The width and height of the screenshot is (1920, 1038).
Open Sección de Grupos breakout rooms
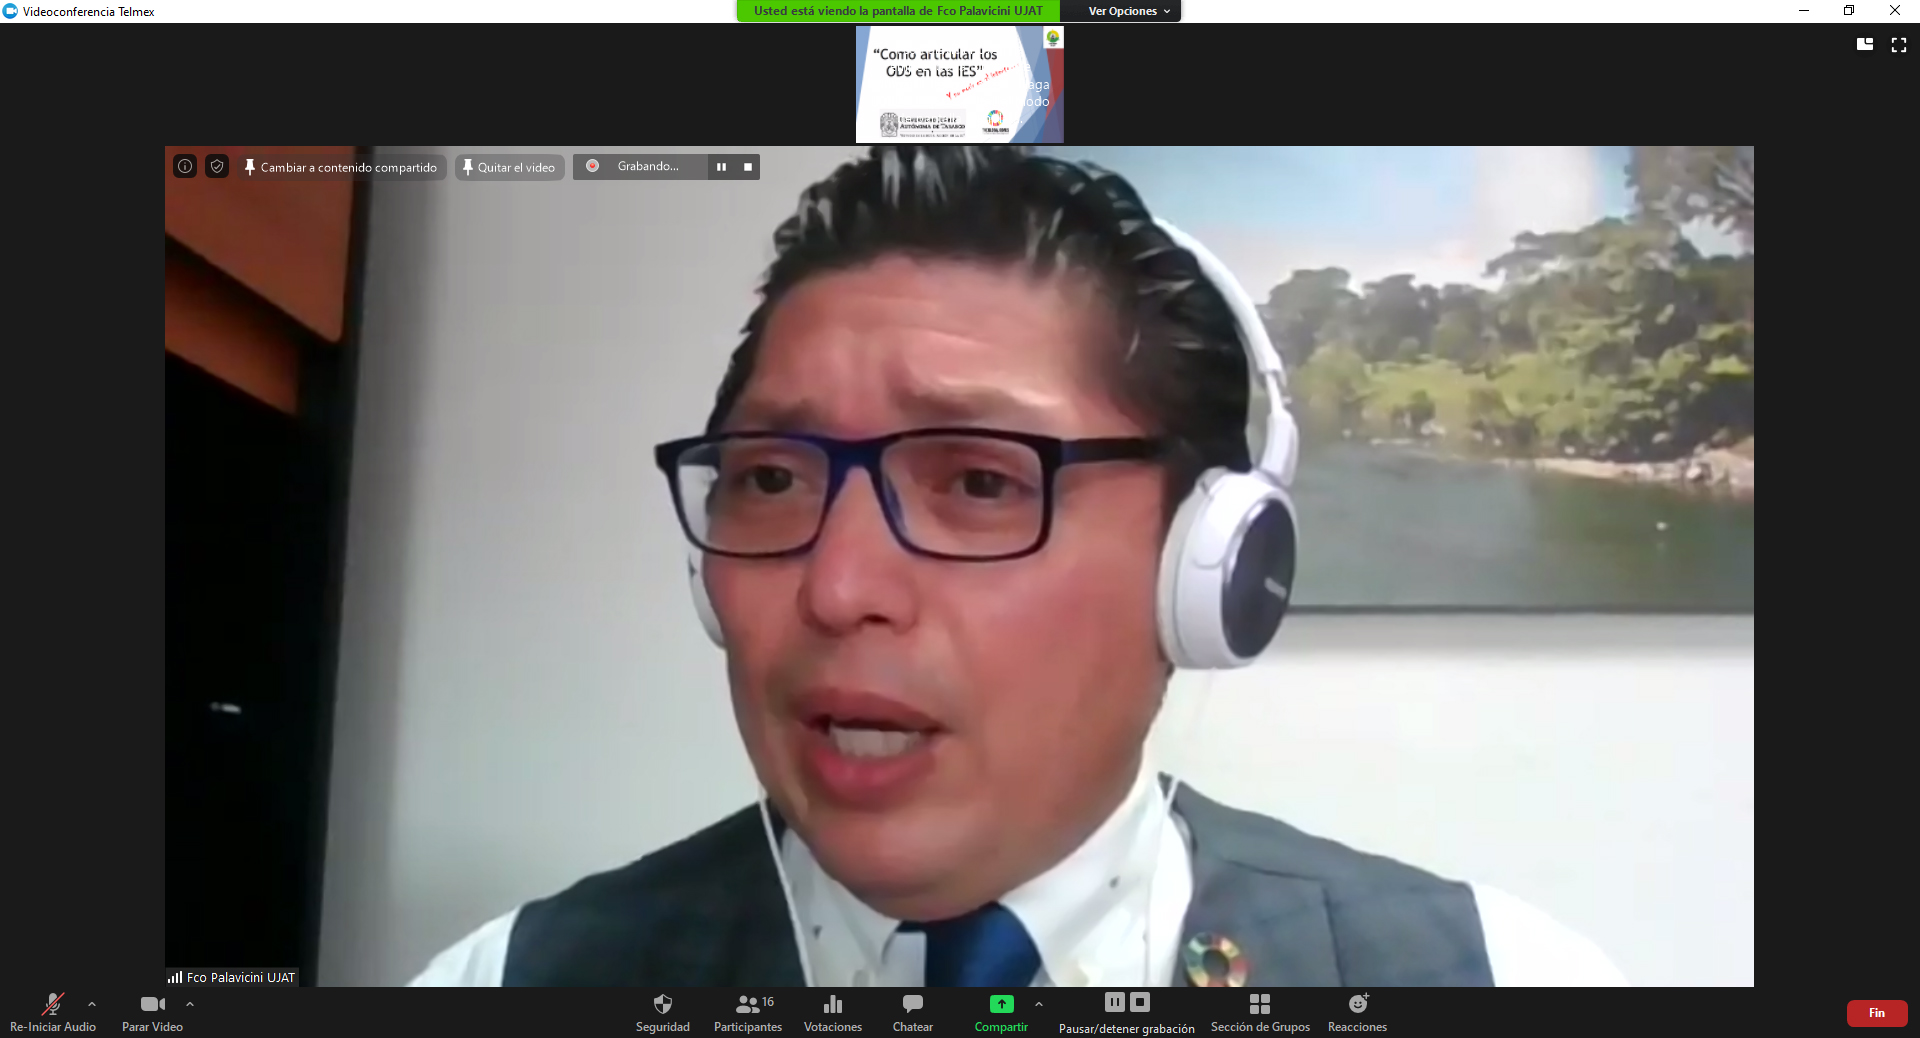pos(1259,1011)
